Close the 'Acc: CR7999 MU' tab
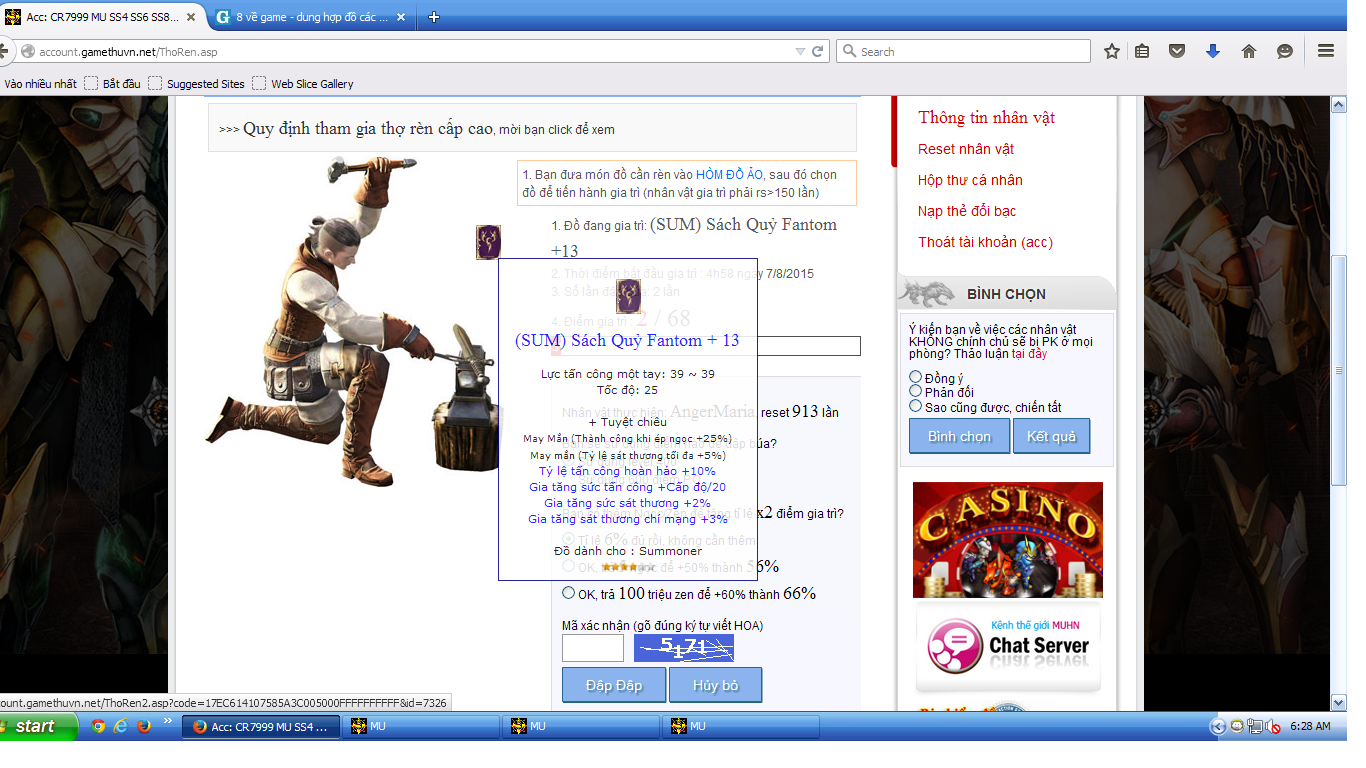The width and height of the screenshot is (1366, 768). pyautogui.click(x=191, y=17)
